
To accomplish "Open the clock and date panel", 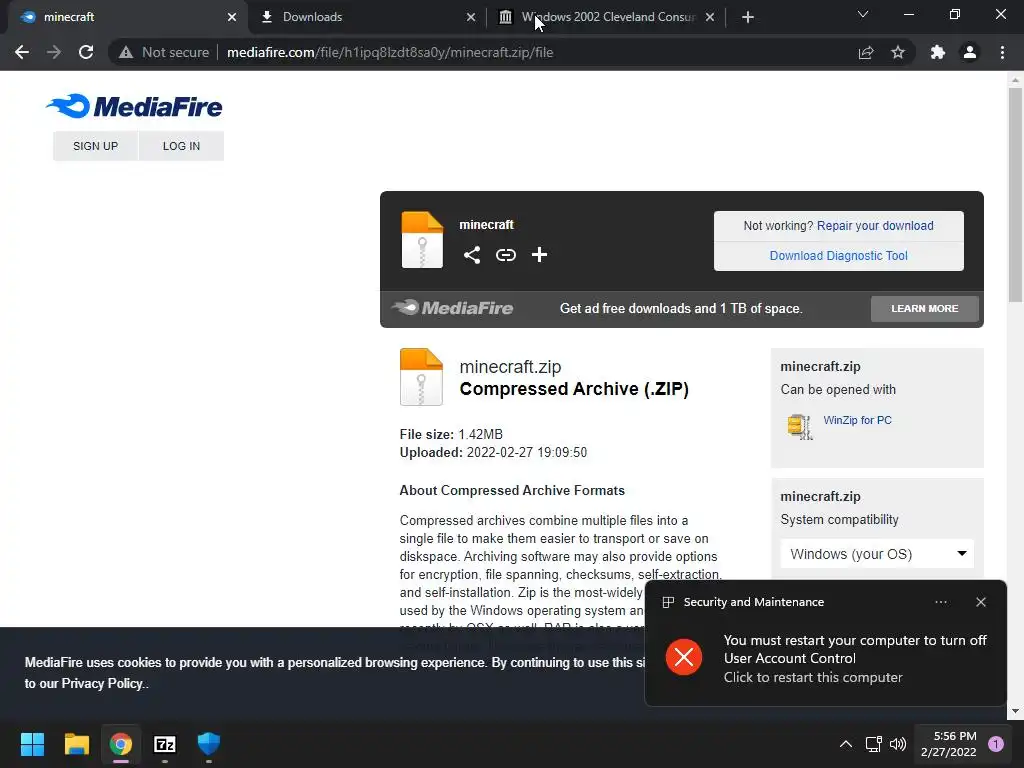I will click(948, 744).
